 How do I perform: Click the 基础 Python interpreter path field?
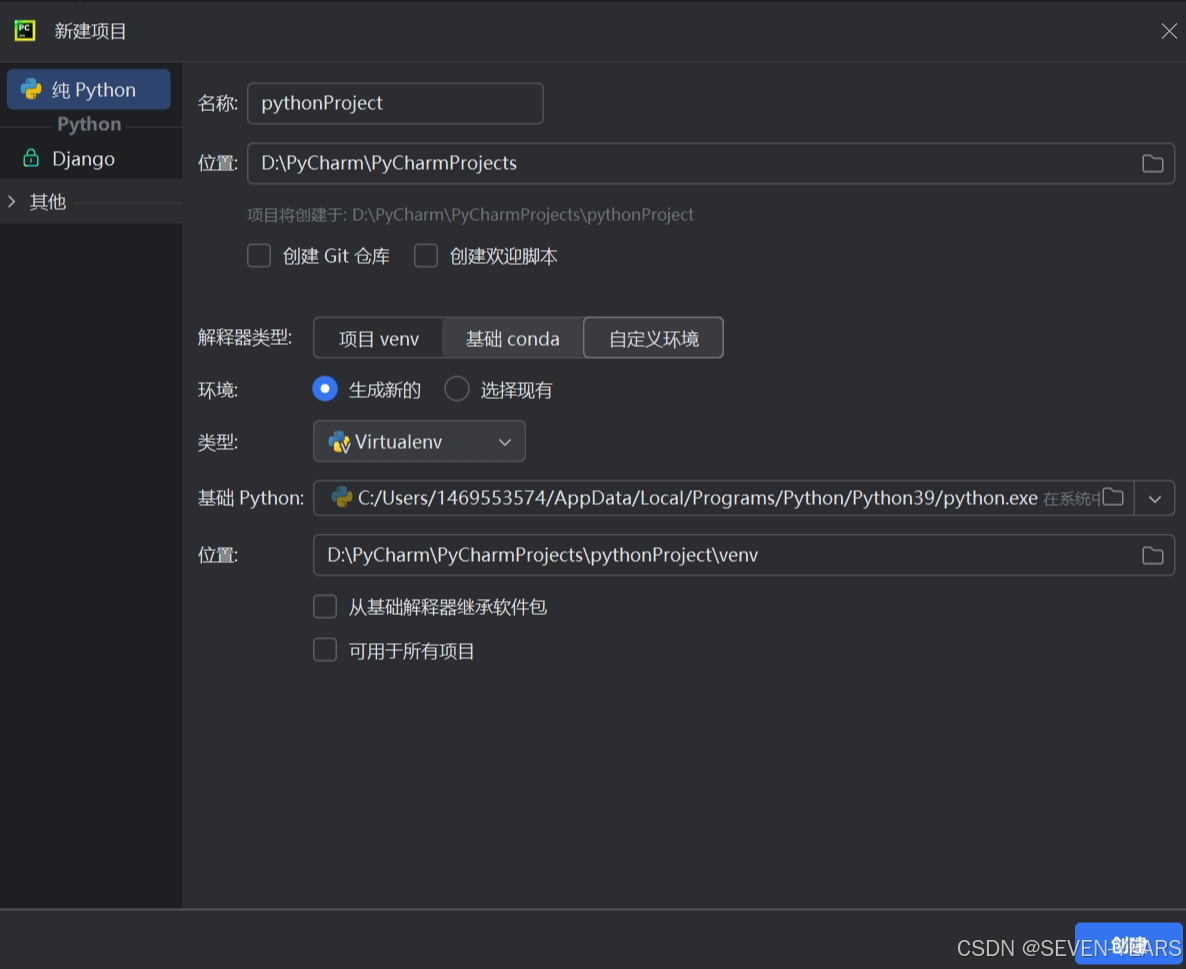coord(724,498)
